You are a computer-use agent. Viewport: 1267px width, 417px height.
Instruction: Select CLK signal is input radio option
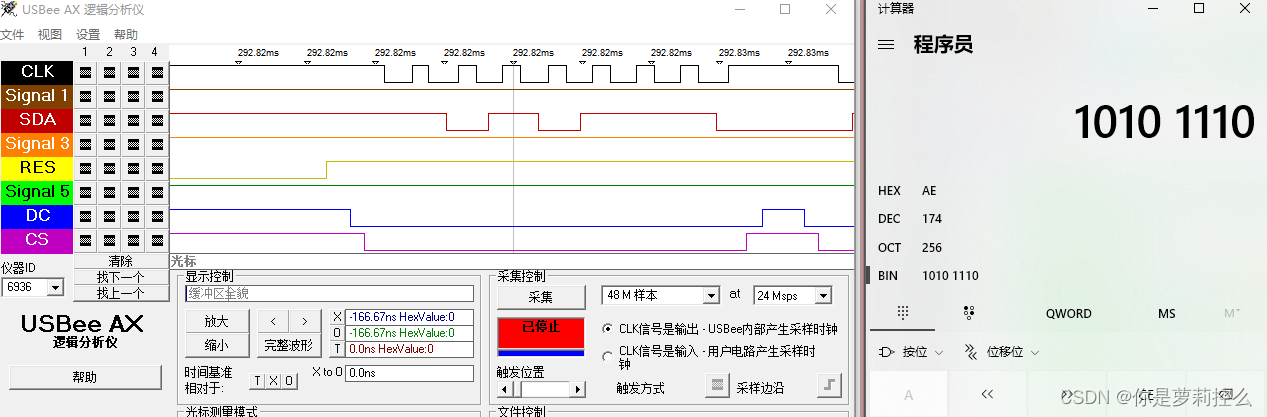click(609, 357)
